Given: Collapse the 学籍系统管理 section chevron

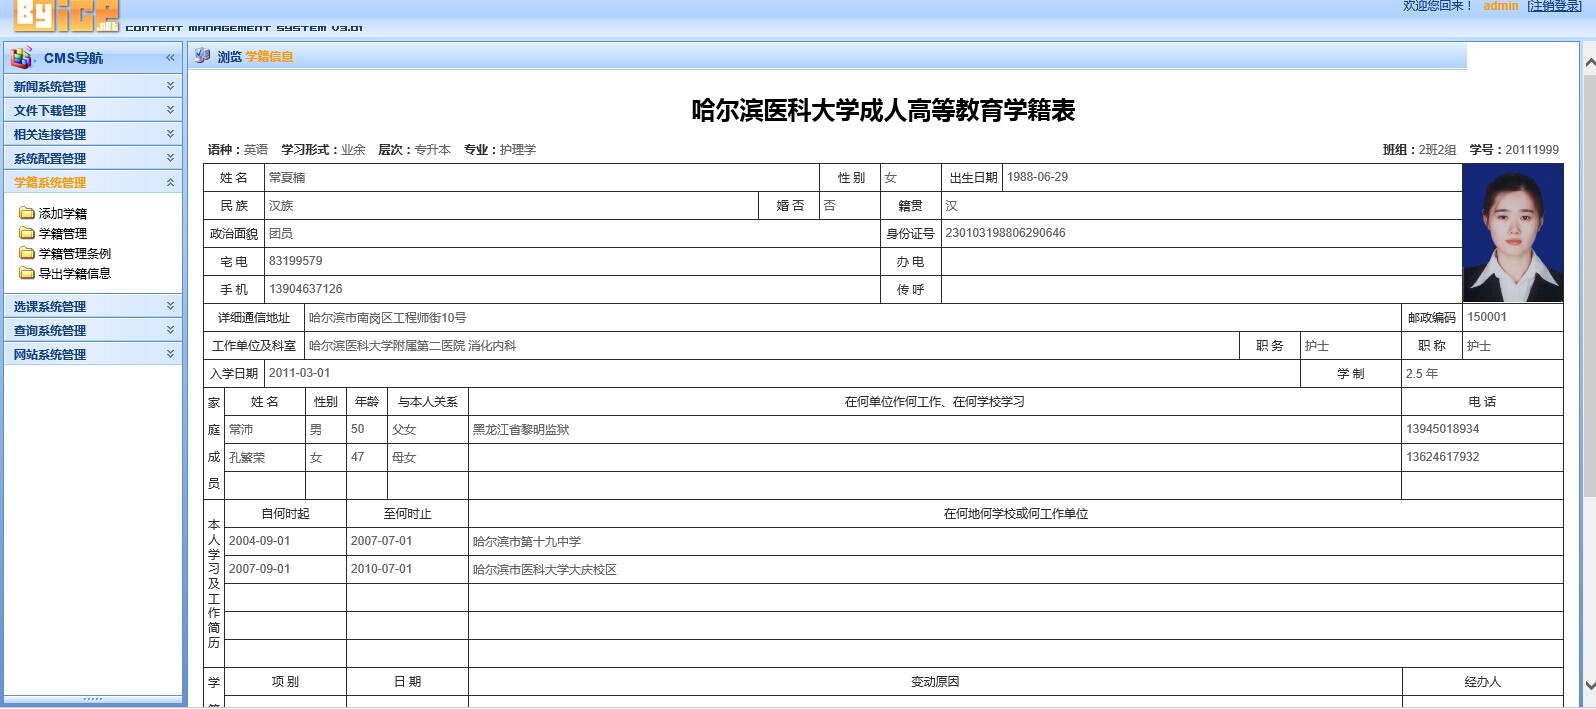Looking at the screenshot, I should (x=170, y=182).
